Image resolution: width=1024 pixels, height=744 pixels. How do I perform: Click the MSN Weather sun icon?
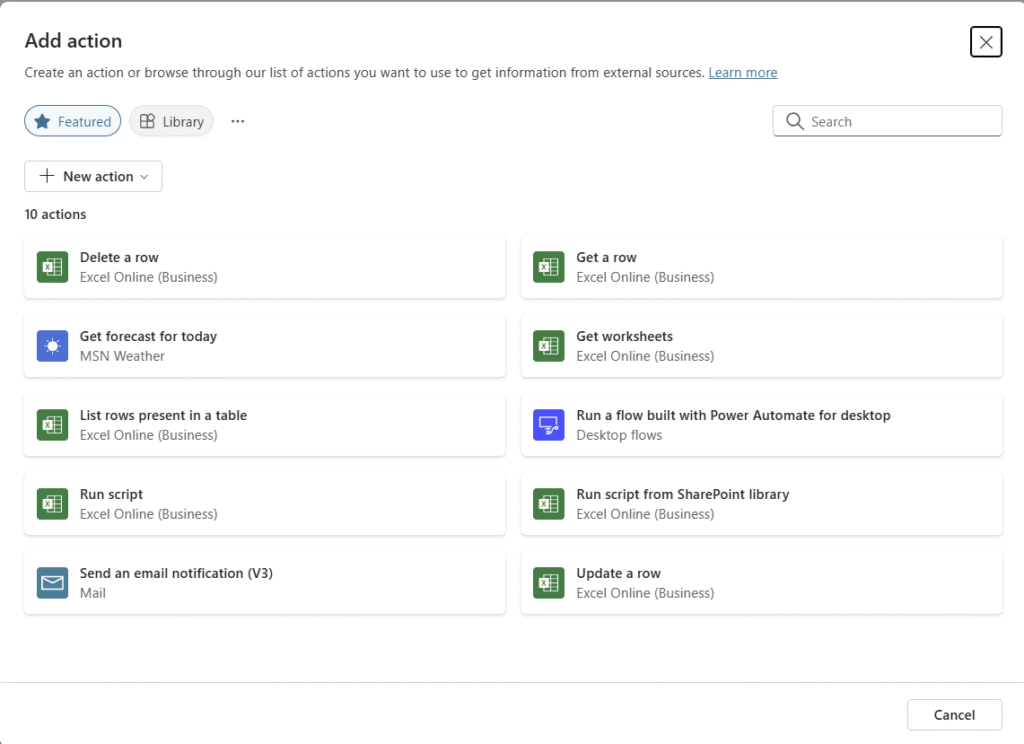point(52,346)
